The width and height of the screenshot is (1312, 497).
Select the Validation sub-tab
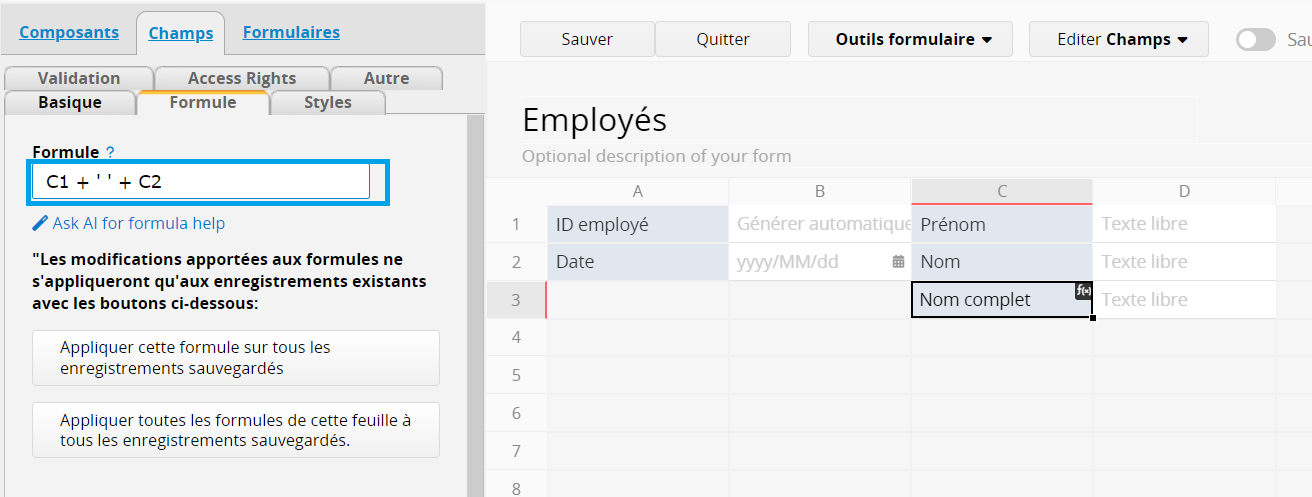(79, 78)
